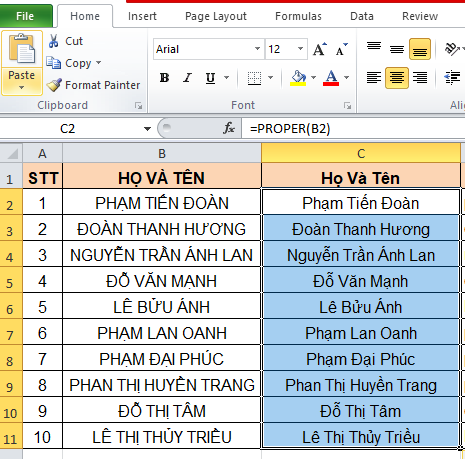465x459 pixels.
Task: Toggle center horizontal alignment
Action: point(397,78)
